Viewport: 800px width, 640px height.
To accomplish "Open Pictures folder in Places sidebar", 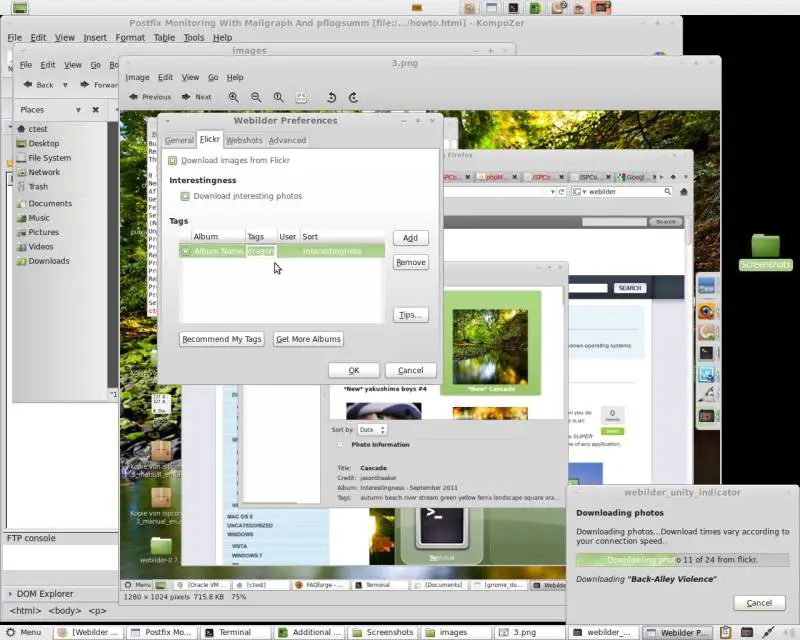I will 38,232.
